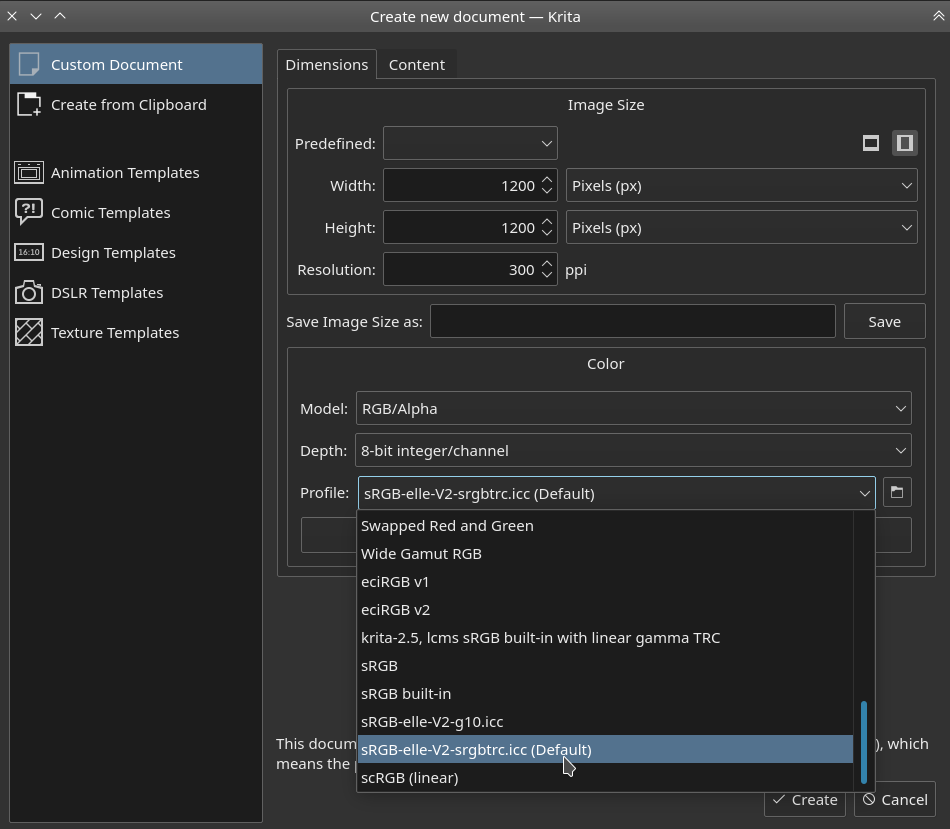Image resolution: width=950 pixels, height=829 pixels.
Task: Open the Texture Templates icon
Action: tap(29, 332)
